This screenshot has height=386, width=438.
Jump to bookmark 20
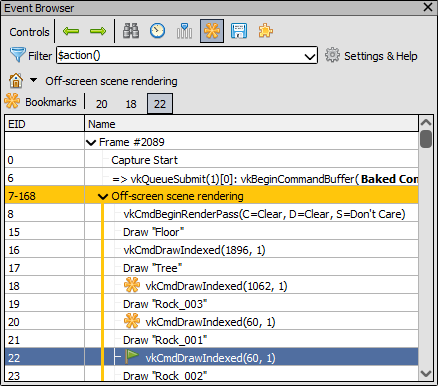[102, 104]
